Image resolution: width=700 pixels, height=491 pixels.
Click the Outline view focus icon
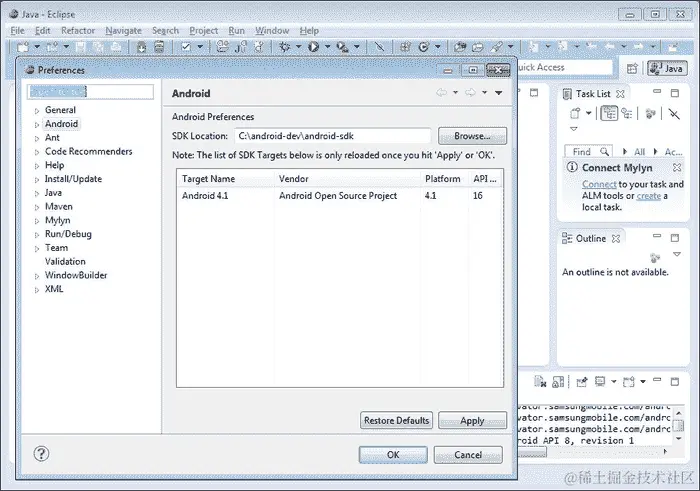655,258
